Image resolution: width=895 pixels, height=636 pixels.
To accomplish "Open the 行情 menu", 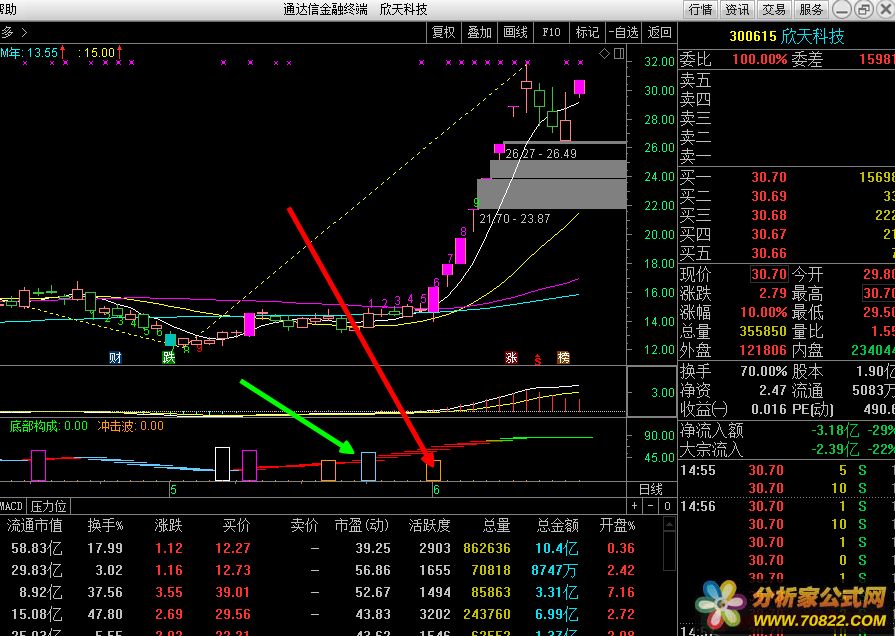I will pyautogui.click(x=700, y=9).
